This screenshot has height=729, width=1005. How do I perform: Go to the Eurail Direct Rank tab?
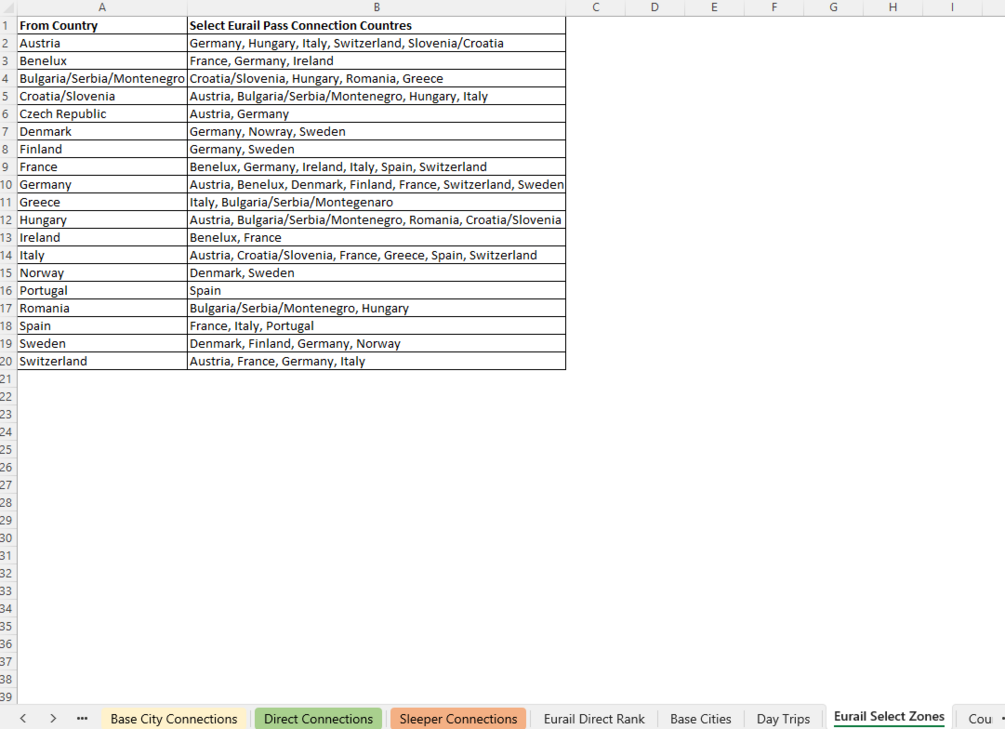coord(594,719)
